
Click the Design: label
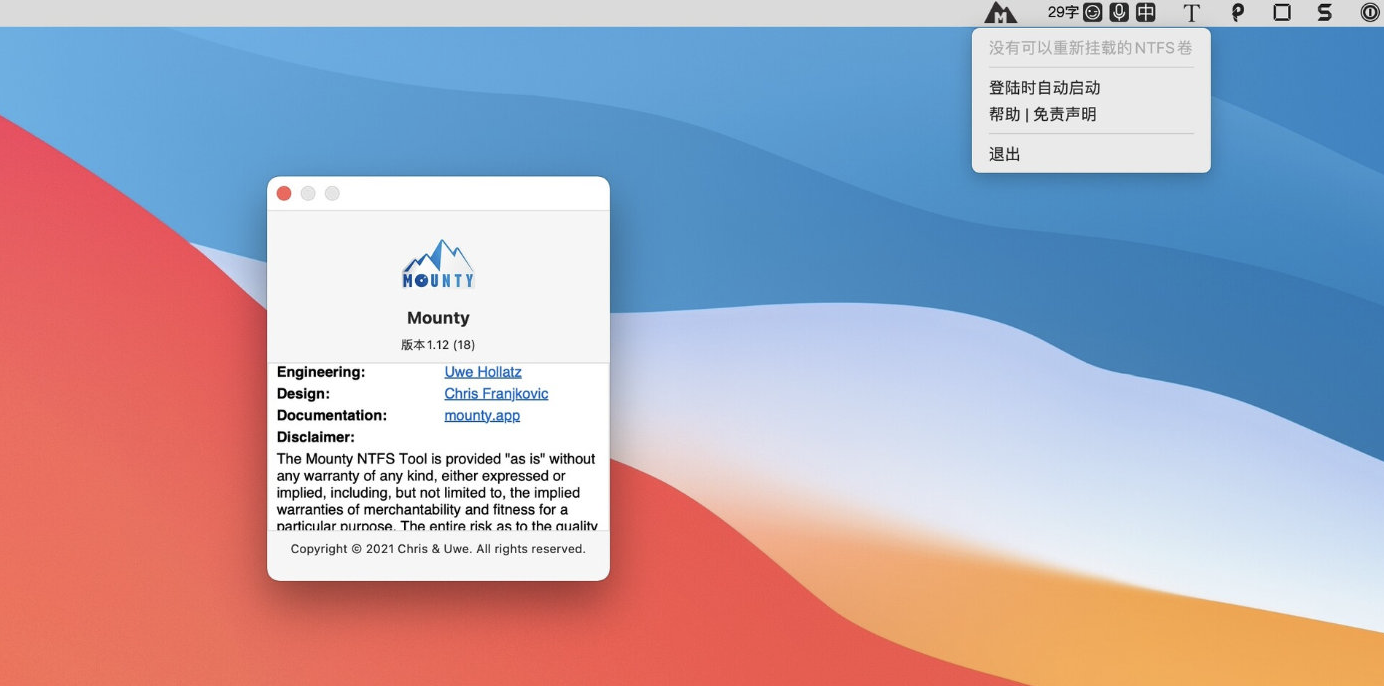click(x=303, y=394)
